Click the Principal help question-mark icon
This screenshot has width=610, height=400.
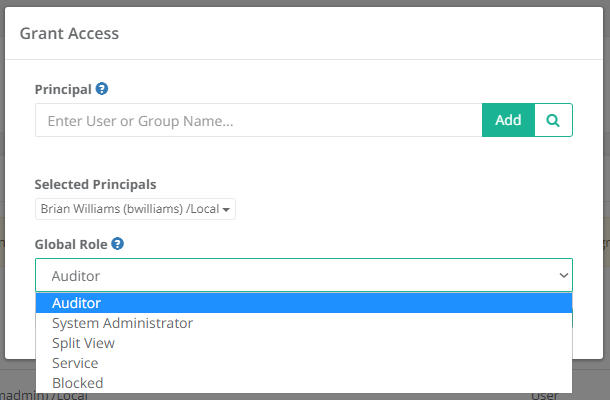102,89
